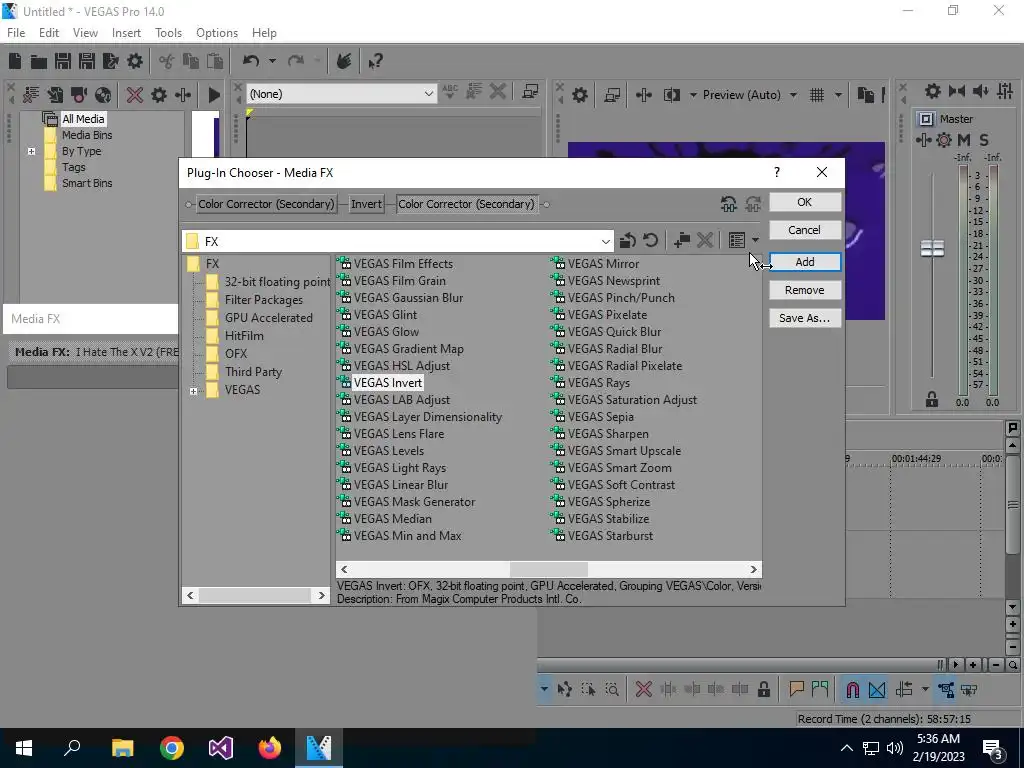Screen dimensions: 1024x768
Task: Open Chrome from the Windows taskbar
Action: [172, 748]
